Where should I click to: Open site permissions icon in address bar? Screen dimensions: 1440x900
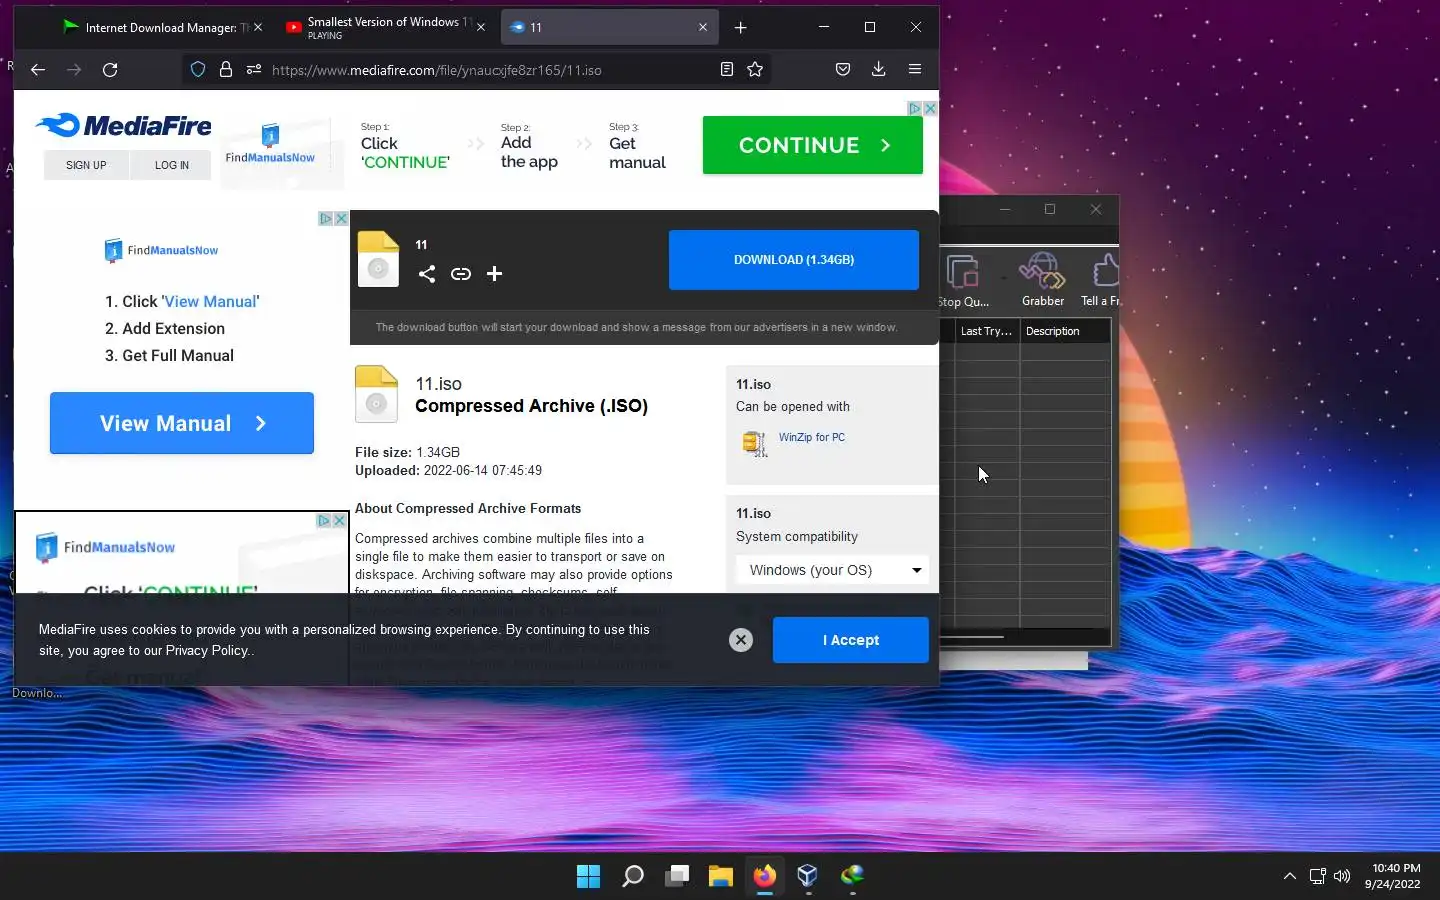point(254,69)
